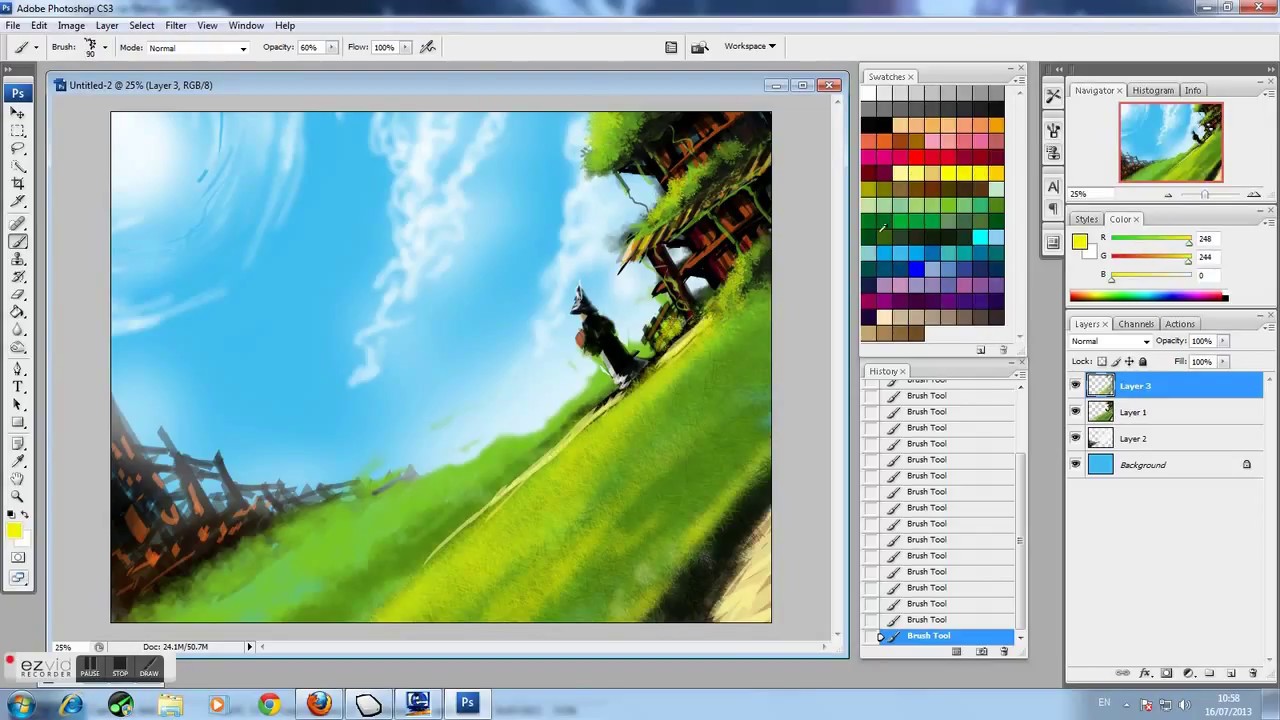Toggle lock all for layer

[x=1143, y=361]
